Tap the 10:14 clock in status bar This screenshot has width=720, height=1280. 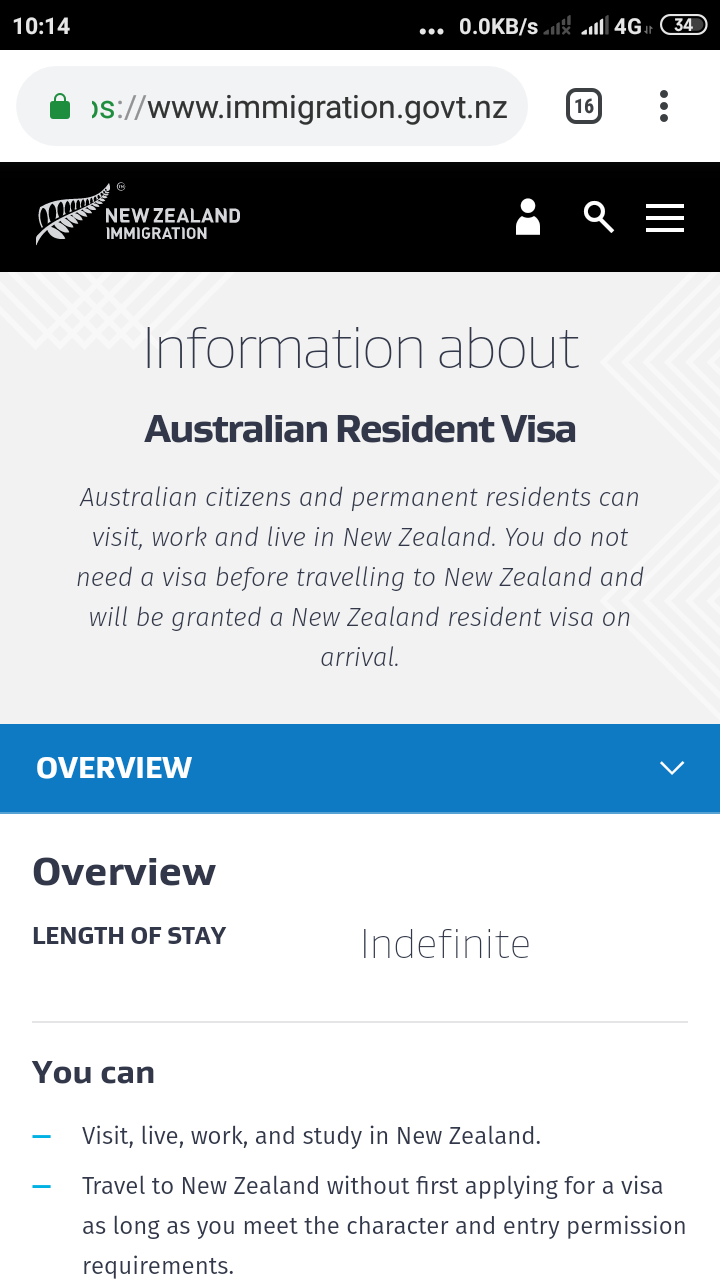(41, 26)
